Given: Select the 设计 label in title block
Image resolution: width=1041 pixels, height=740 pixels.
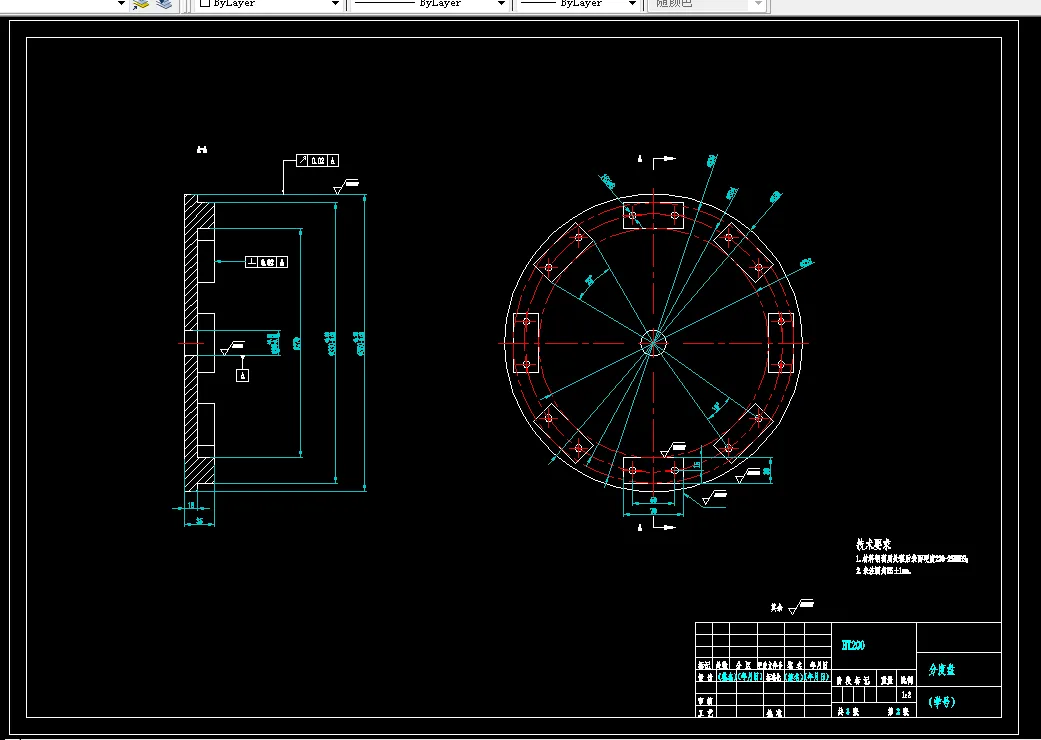Looking at the screenshot, I should click(705, 677).
